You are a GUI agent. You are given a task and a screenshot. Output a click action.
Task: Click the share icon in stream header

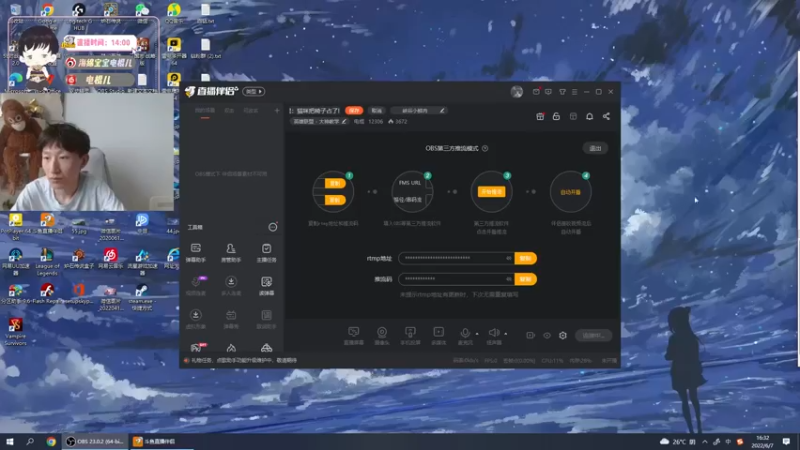click(606, 116)
